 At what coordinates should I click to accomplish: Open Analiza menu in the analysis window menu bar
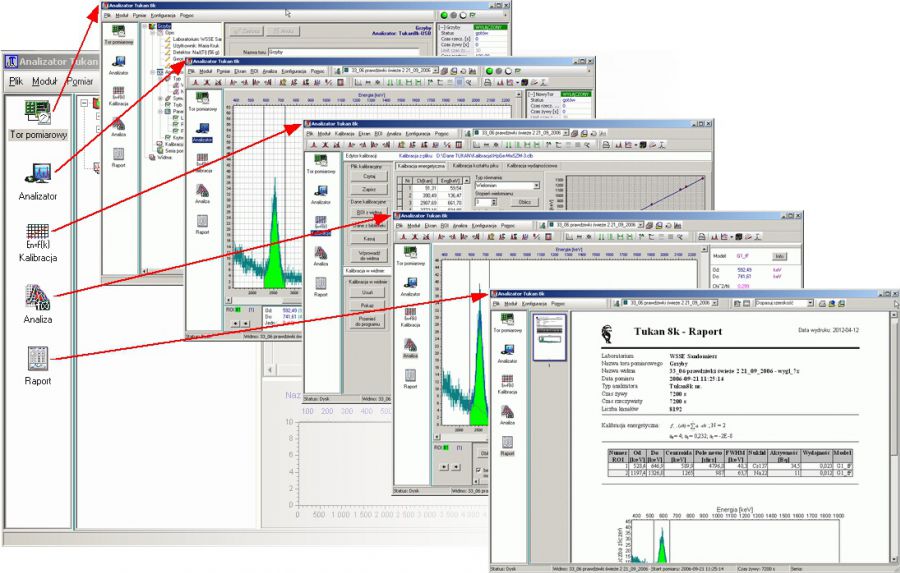460,226
